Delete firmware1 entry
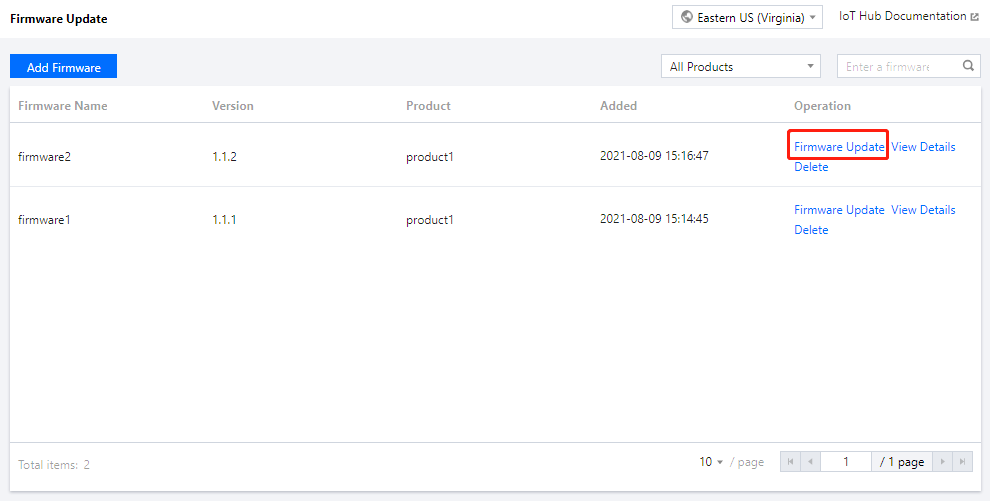990x501 pixels. click(x=811, y=230)
